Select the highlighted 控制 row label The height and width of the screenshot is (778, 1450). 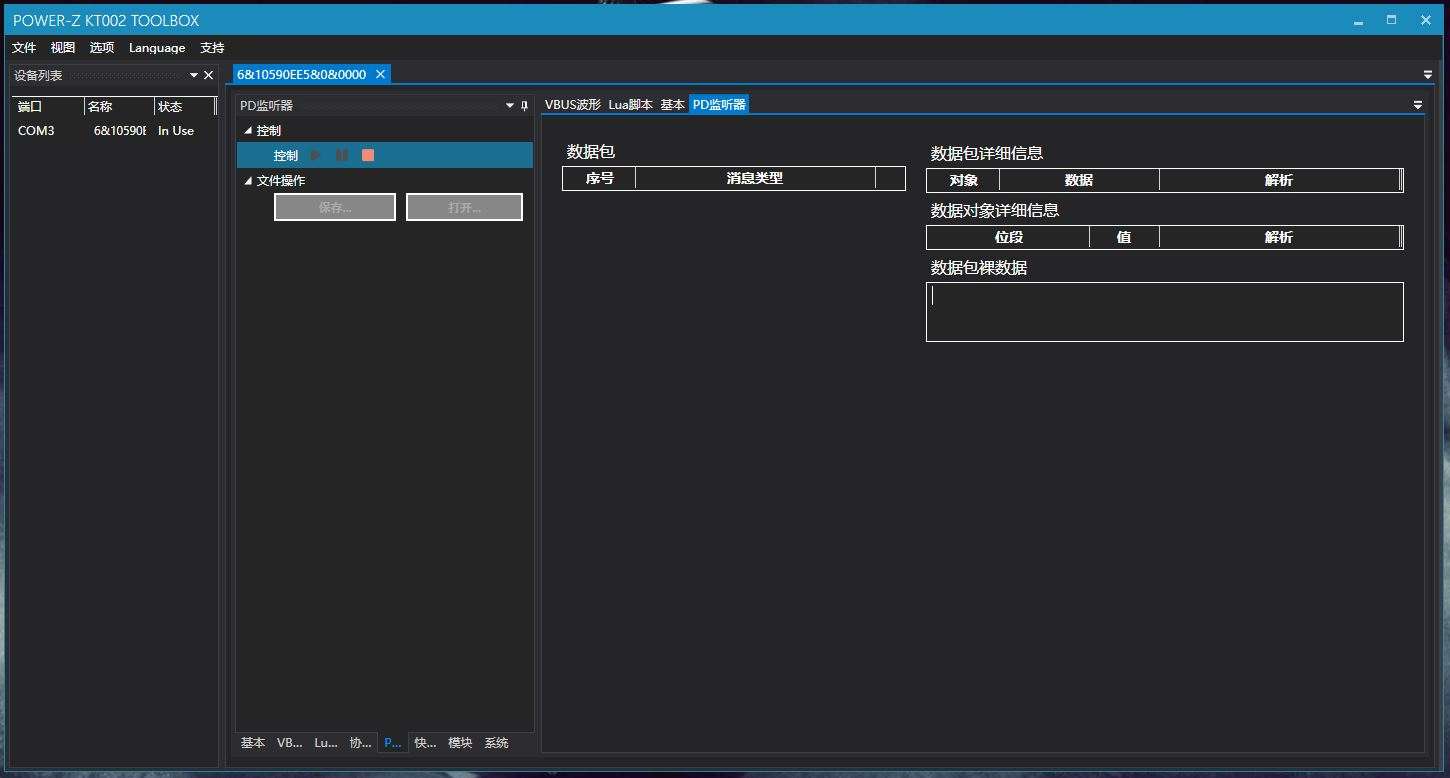coord(286,156)
